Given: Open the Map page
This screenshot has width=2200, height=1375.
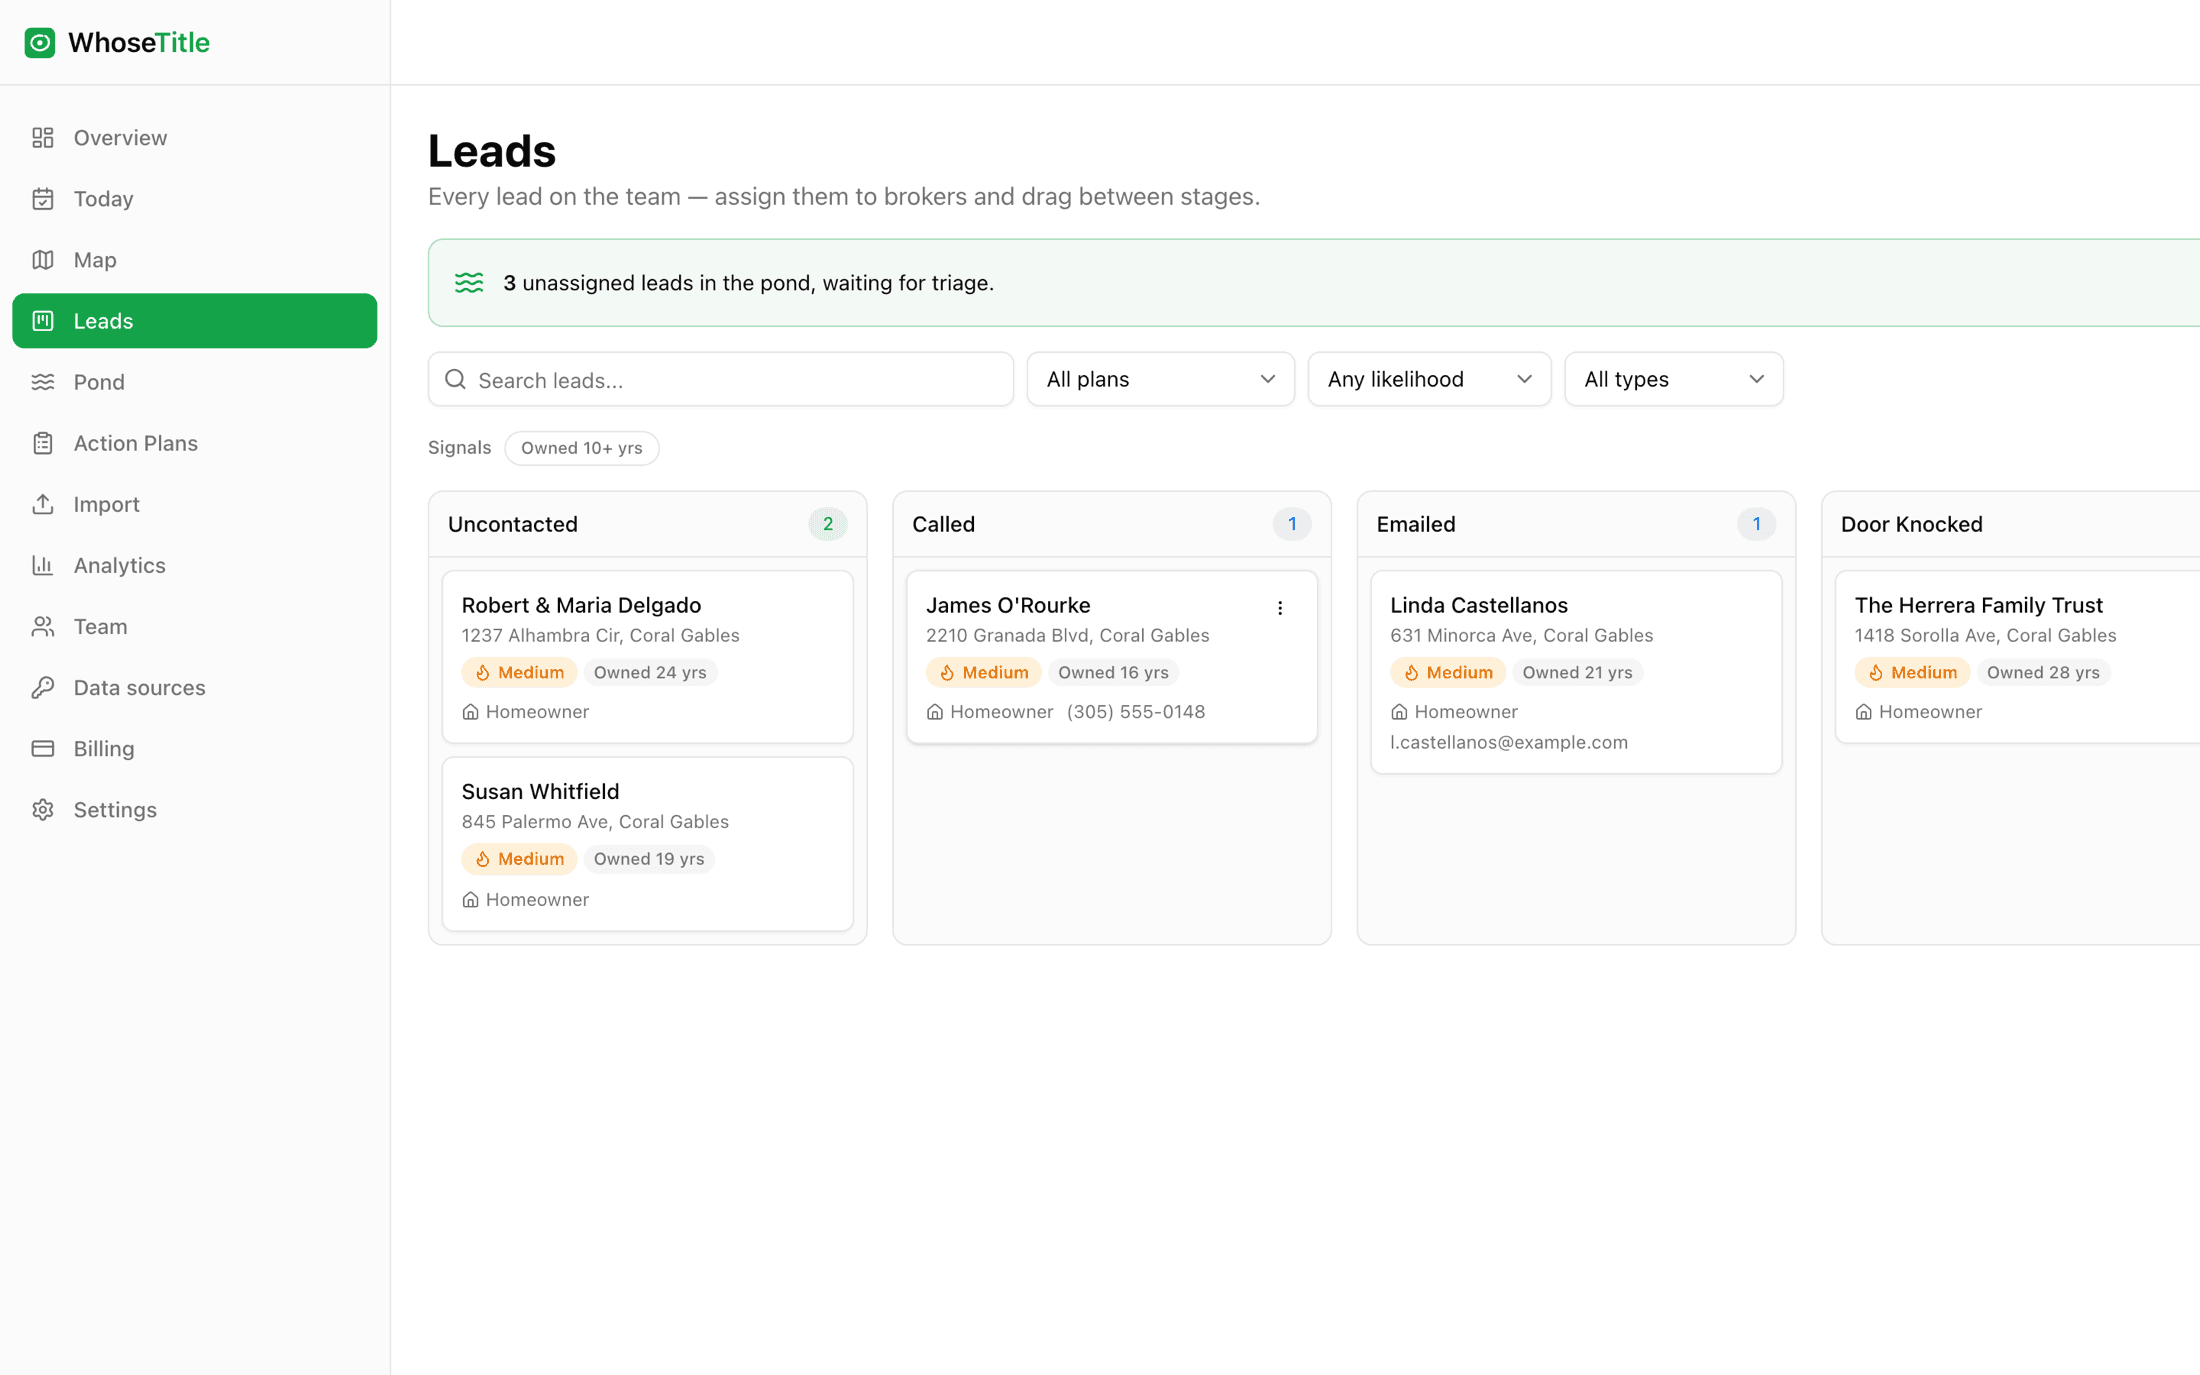Looking at the screenshot, I should [194, 260].
